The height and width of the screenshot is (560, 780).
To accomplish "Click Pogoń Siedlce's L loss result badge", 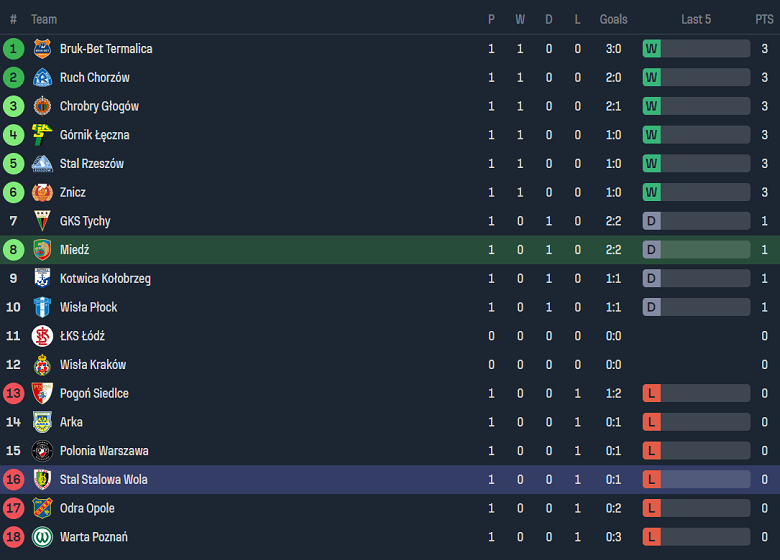I will [x=652, y=394].
